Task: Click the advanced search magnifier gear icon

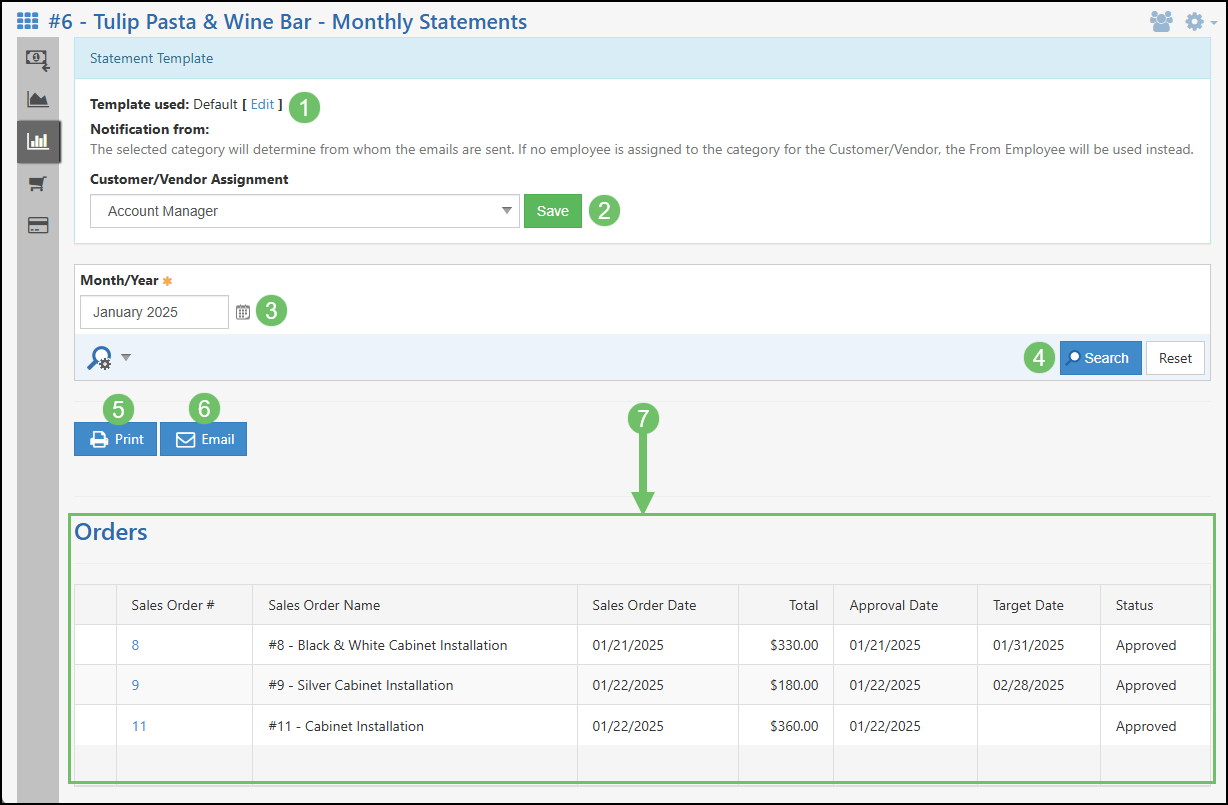Action: 99,358
